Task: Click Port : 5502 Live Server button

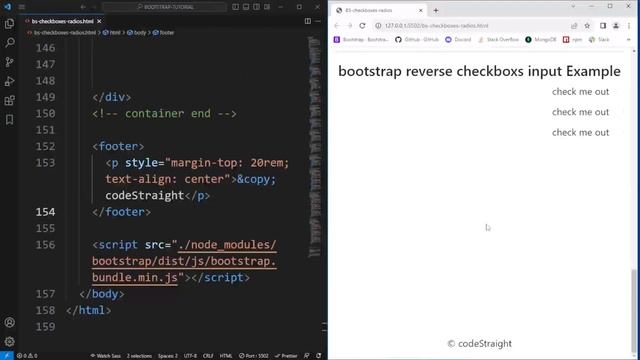Action: pyautogui.click(x=253, y=356)
